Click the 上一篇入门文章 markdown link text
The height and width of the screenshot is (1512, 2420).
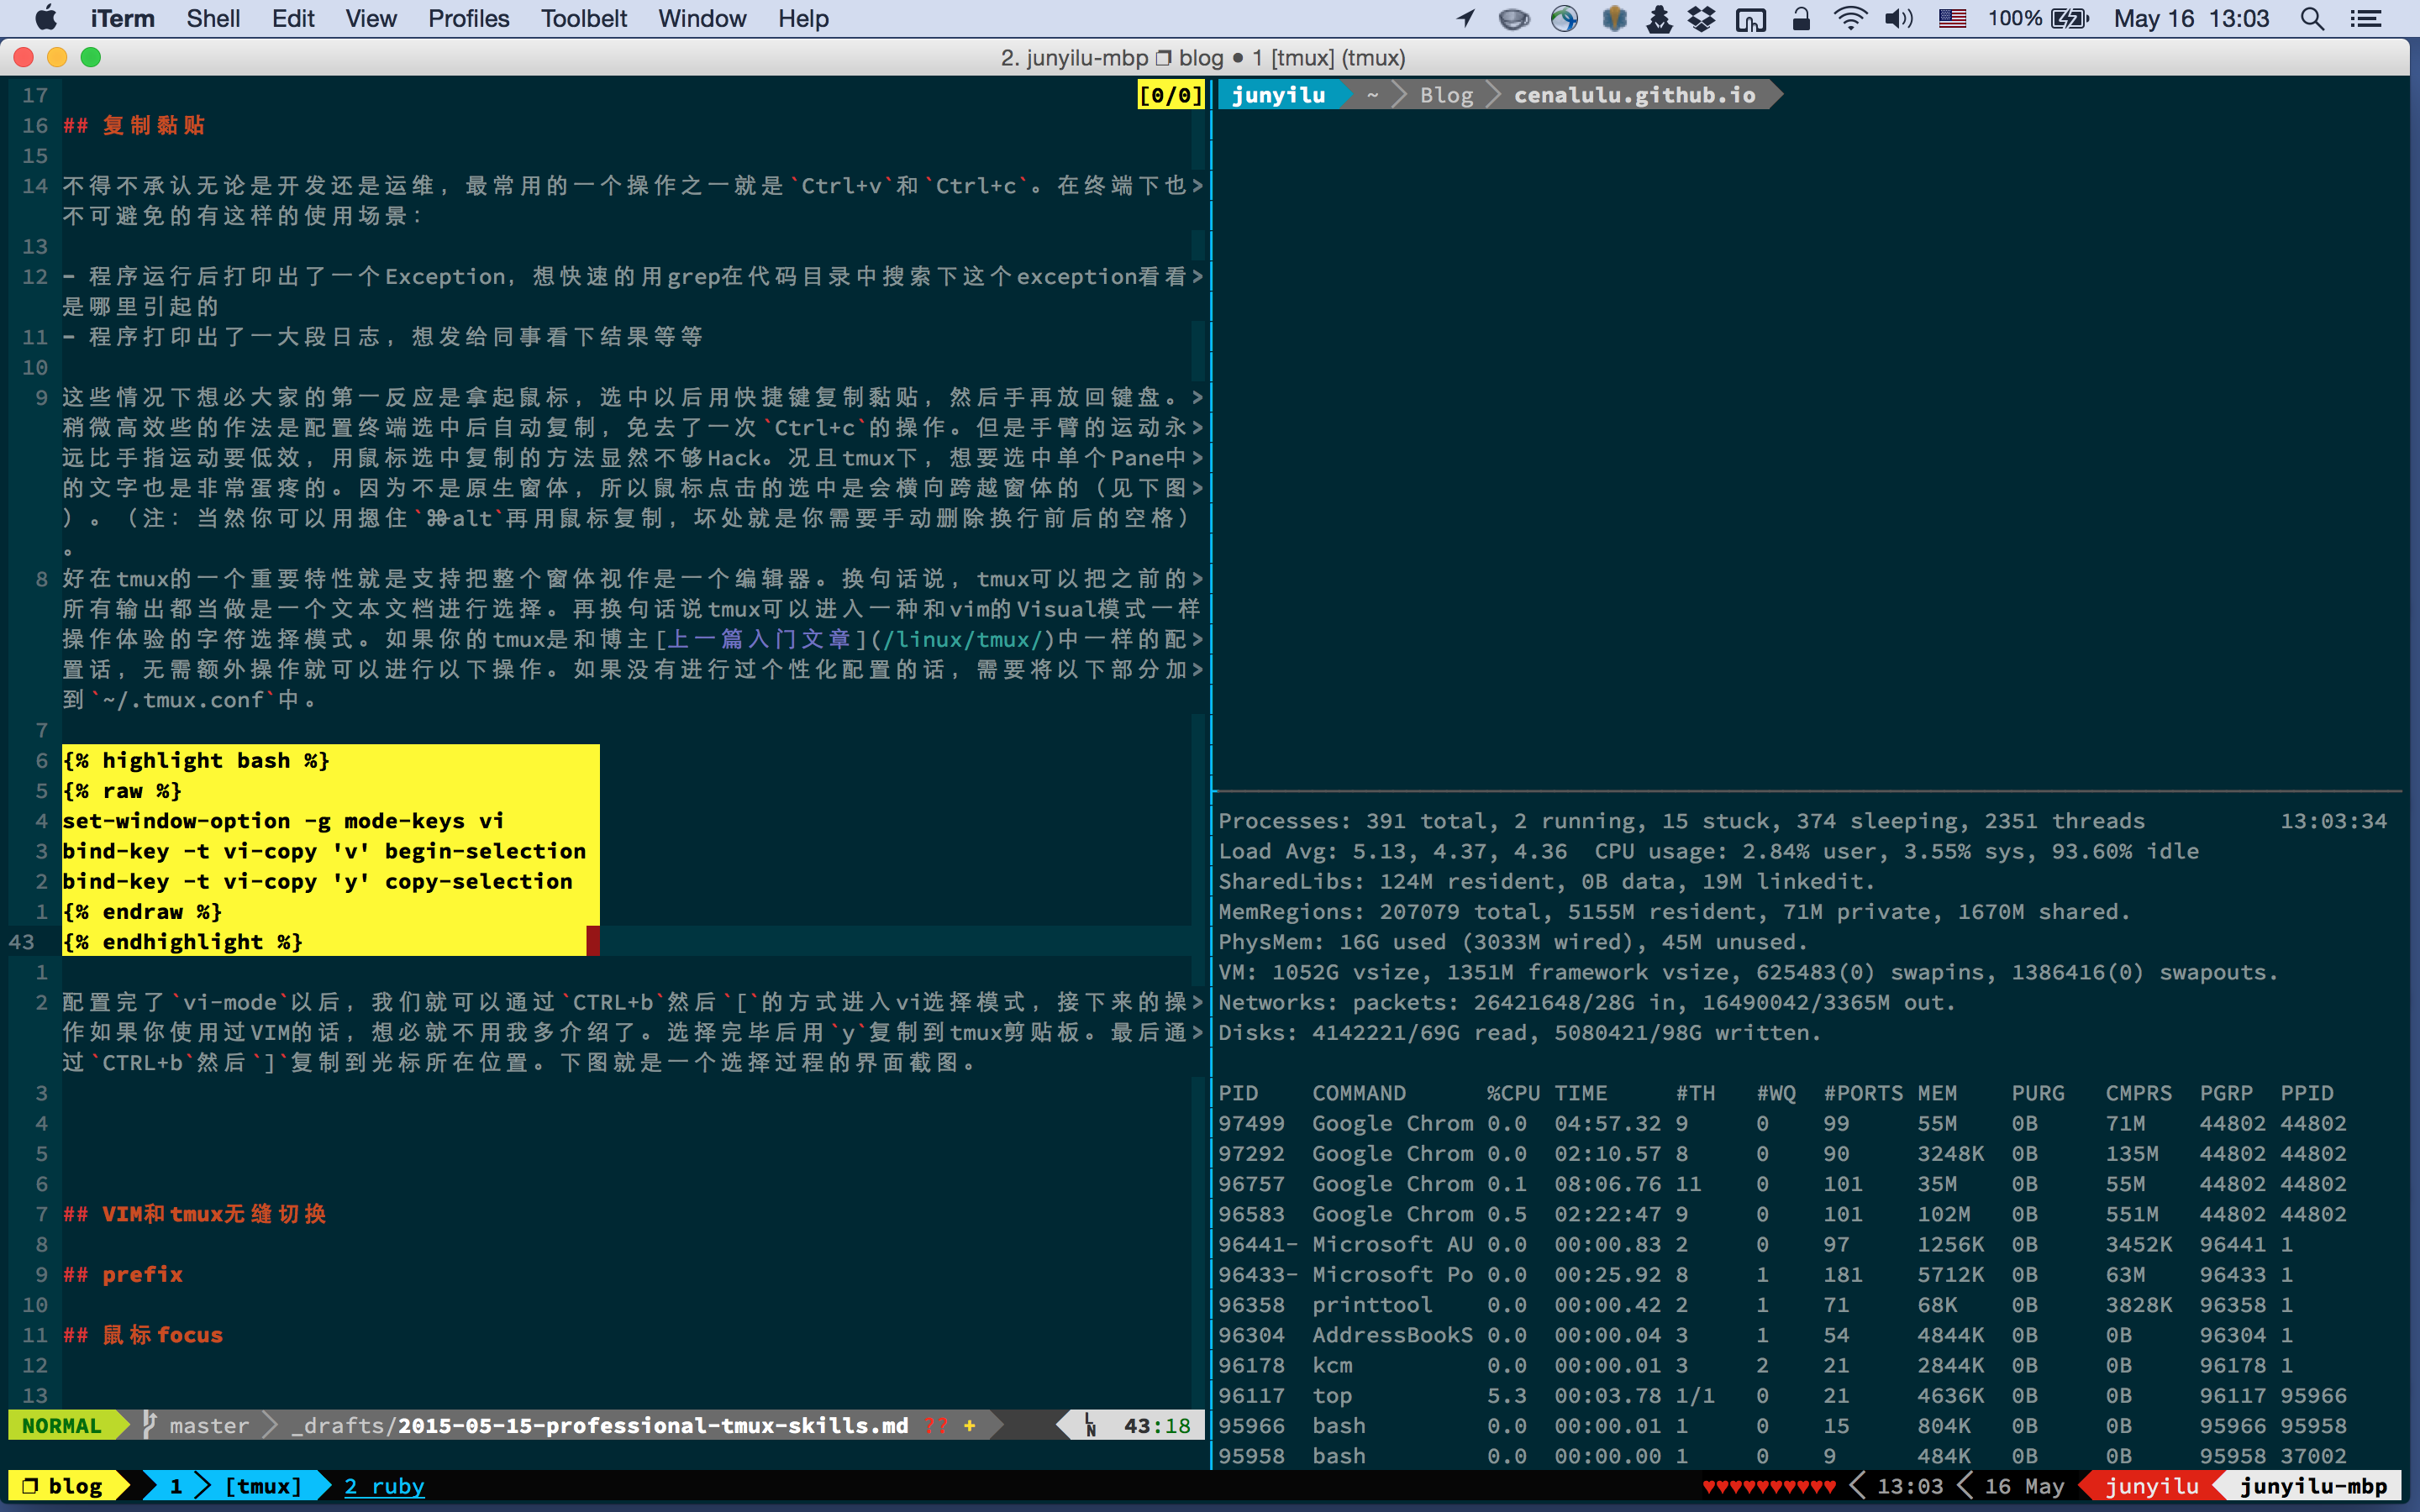pos(759,639)
